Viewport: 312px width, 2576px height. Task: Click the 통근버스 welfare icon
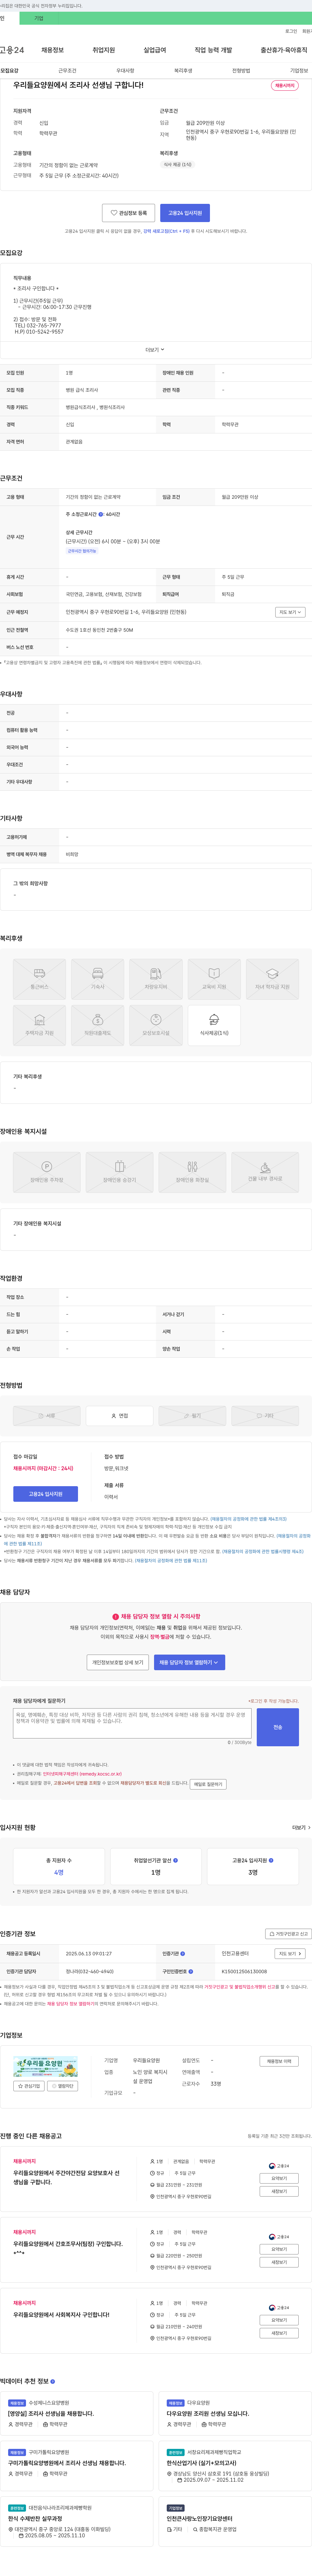[x=39, y=979]
